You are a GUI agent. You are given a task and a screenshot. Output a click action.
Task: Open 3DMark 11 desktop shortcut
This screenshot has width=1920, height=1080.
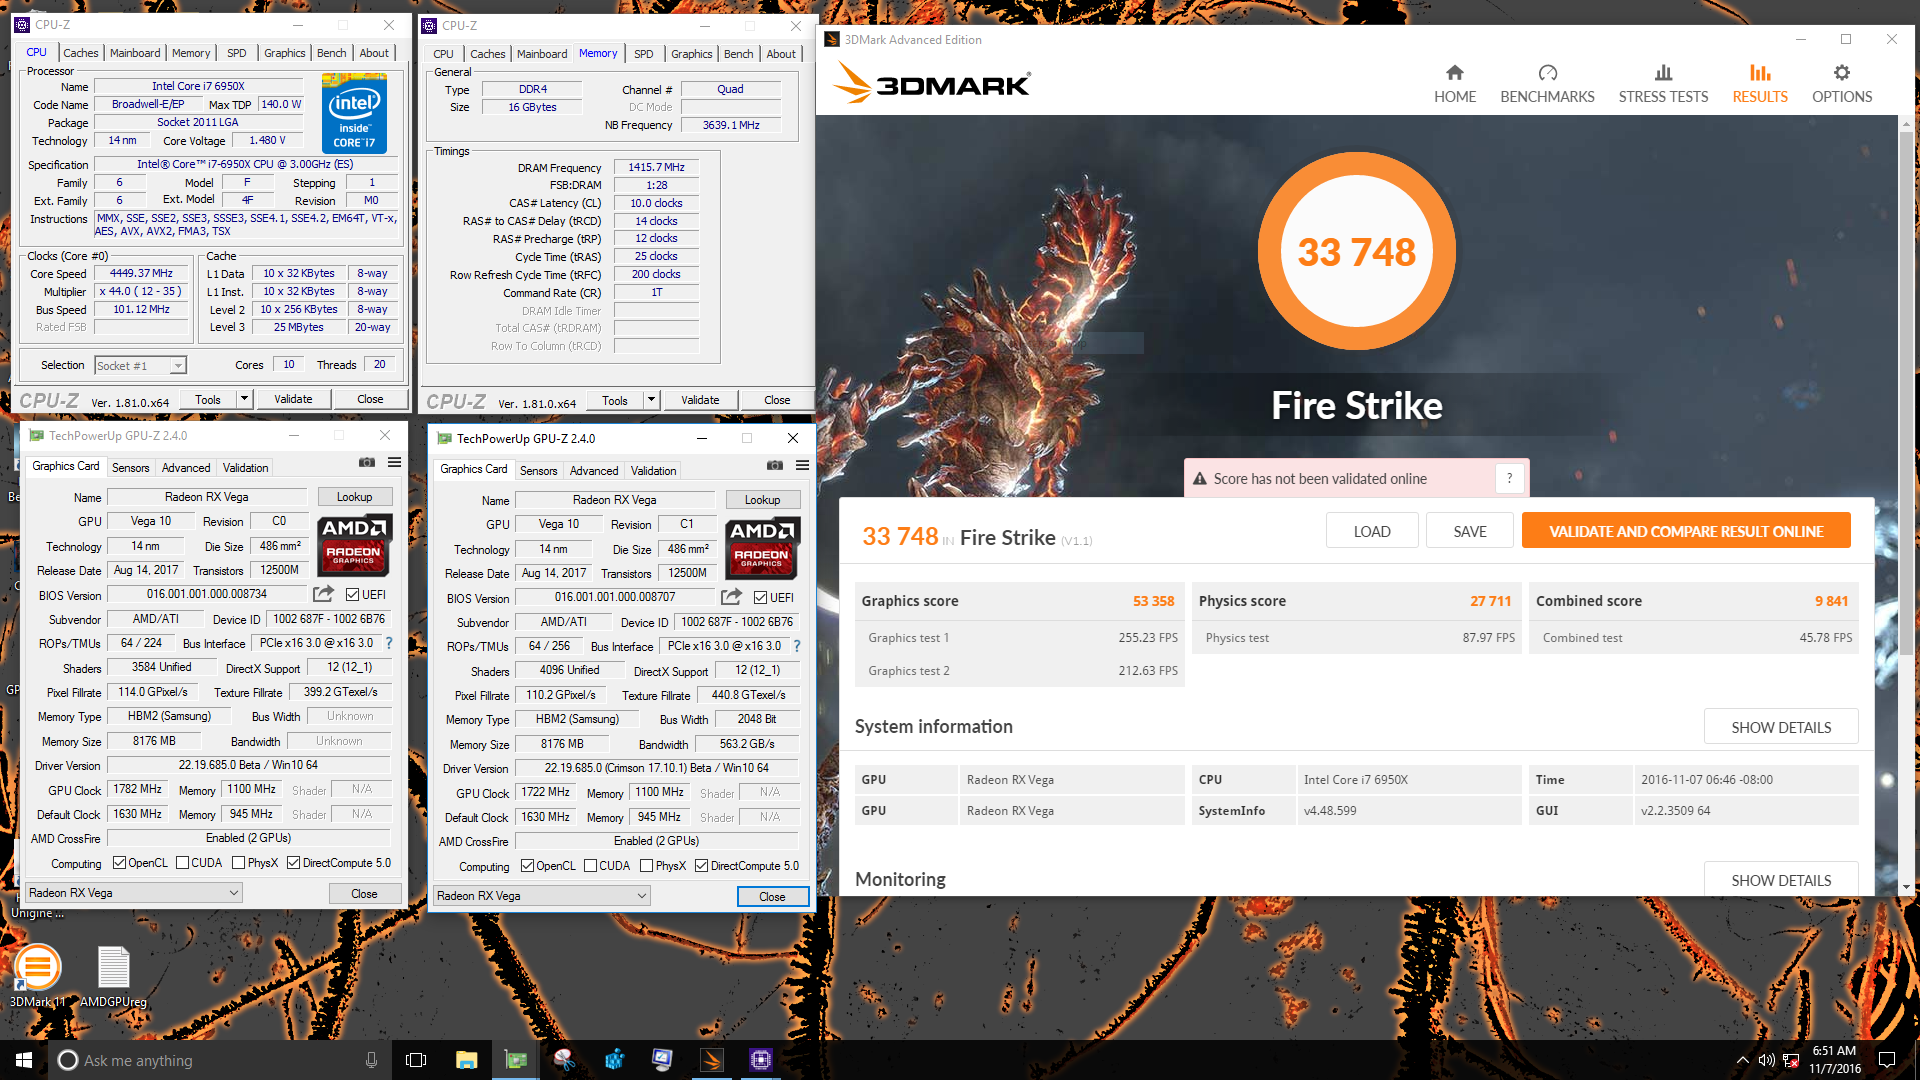[x=37, y=975]
